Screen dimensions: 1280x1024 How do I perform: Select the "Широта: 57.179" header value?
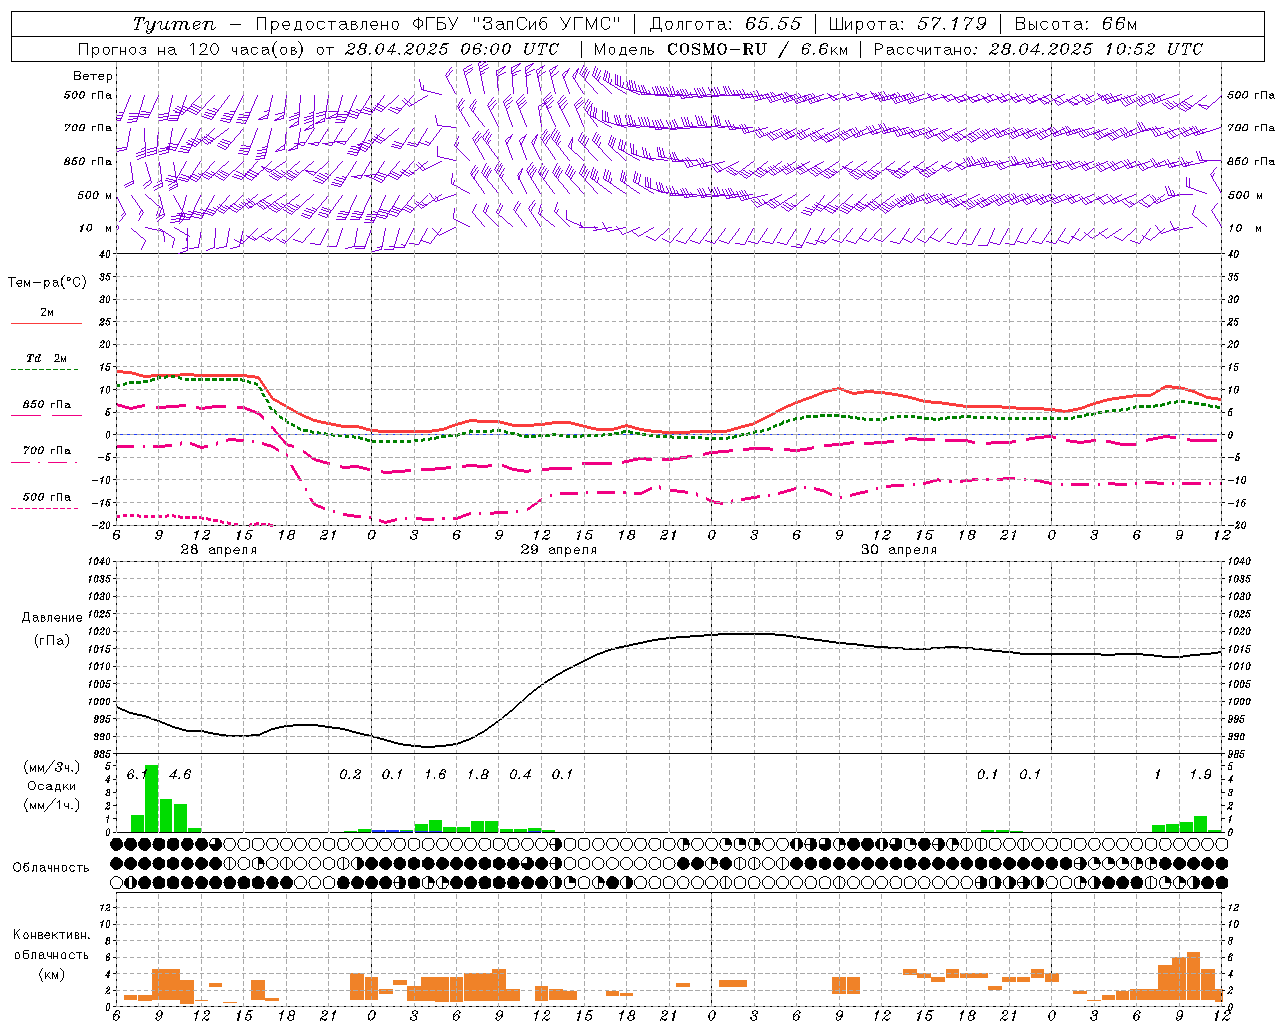907,24
